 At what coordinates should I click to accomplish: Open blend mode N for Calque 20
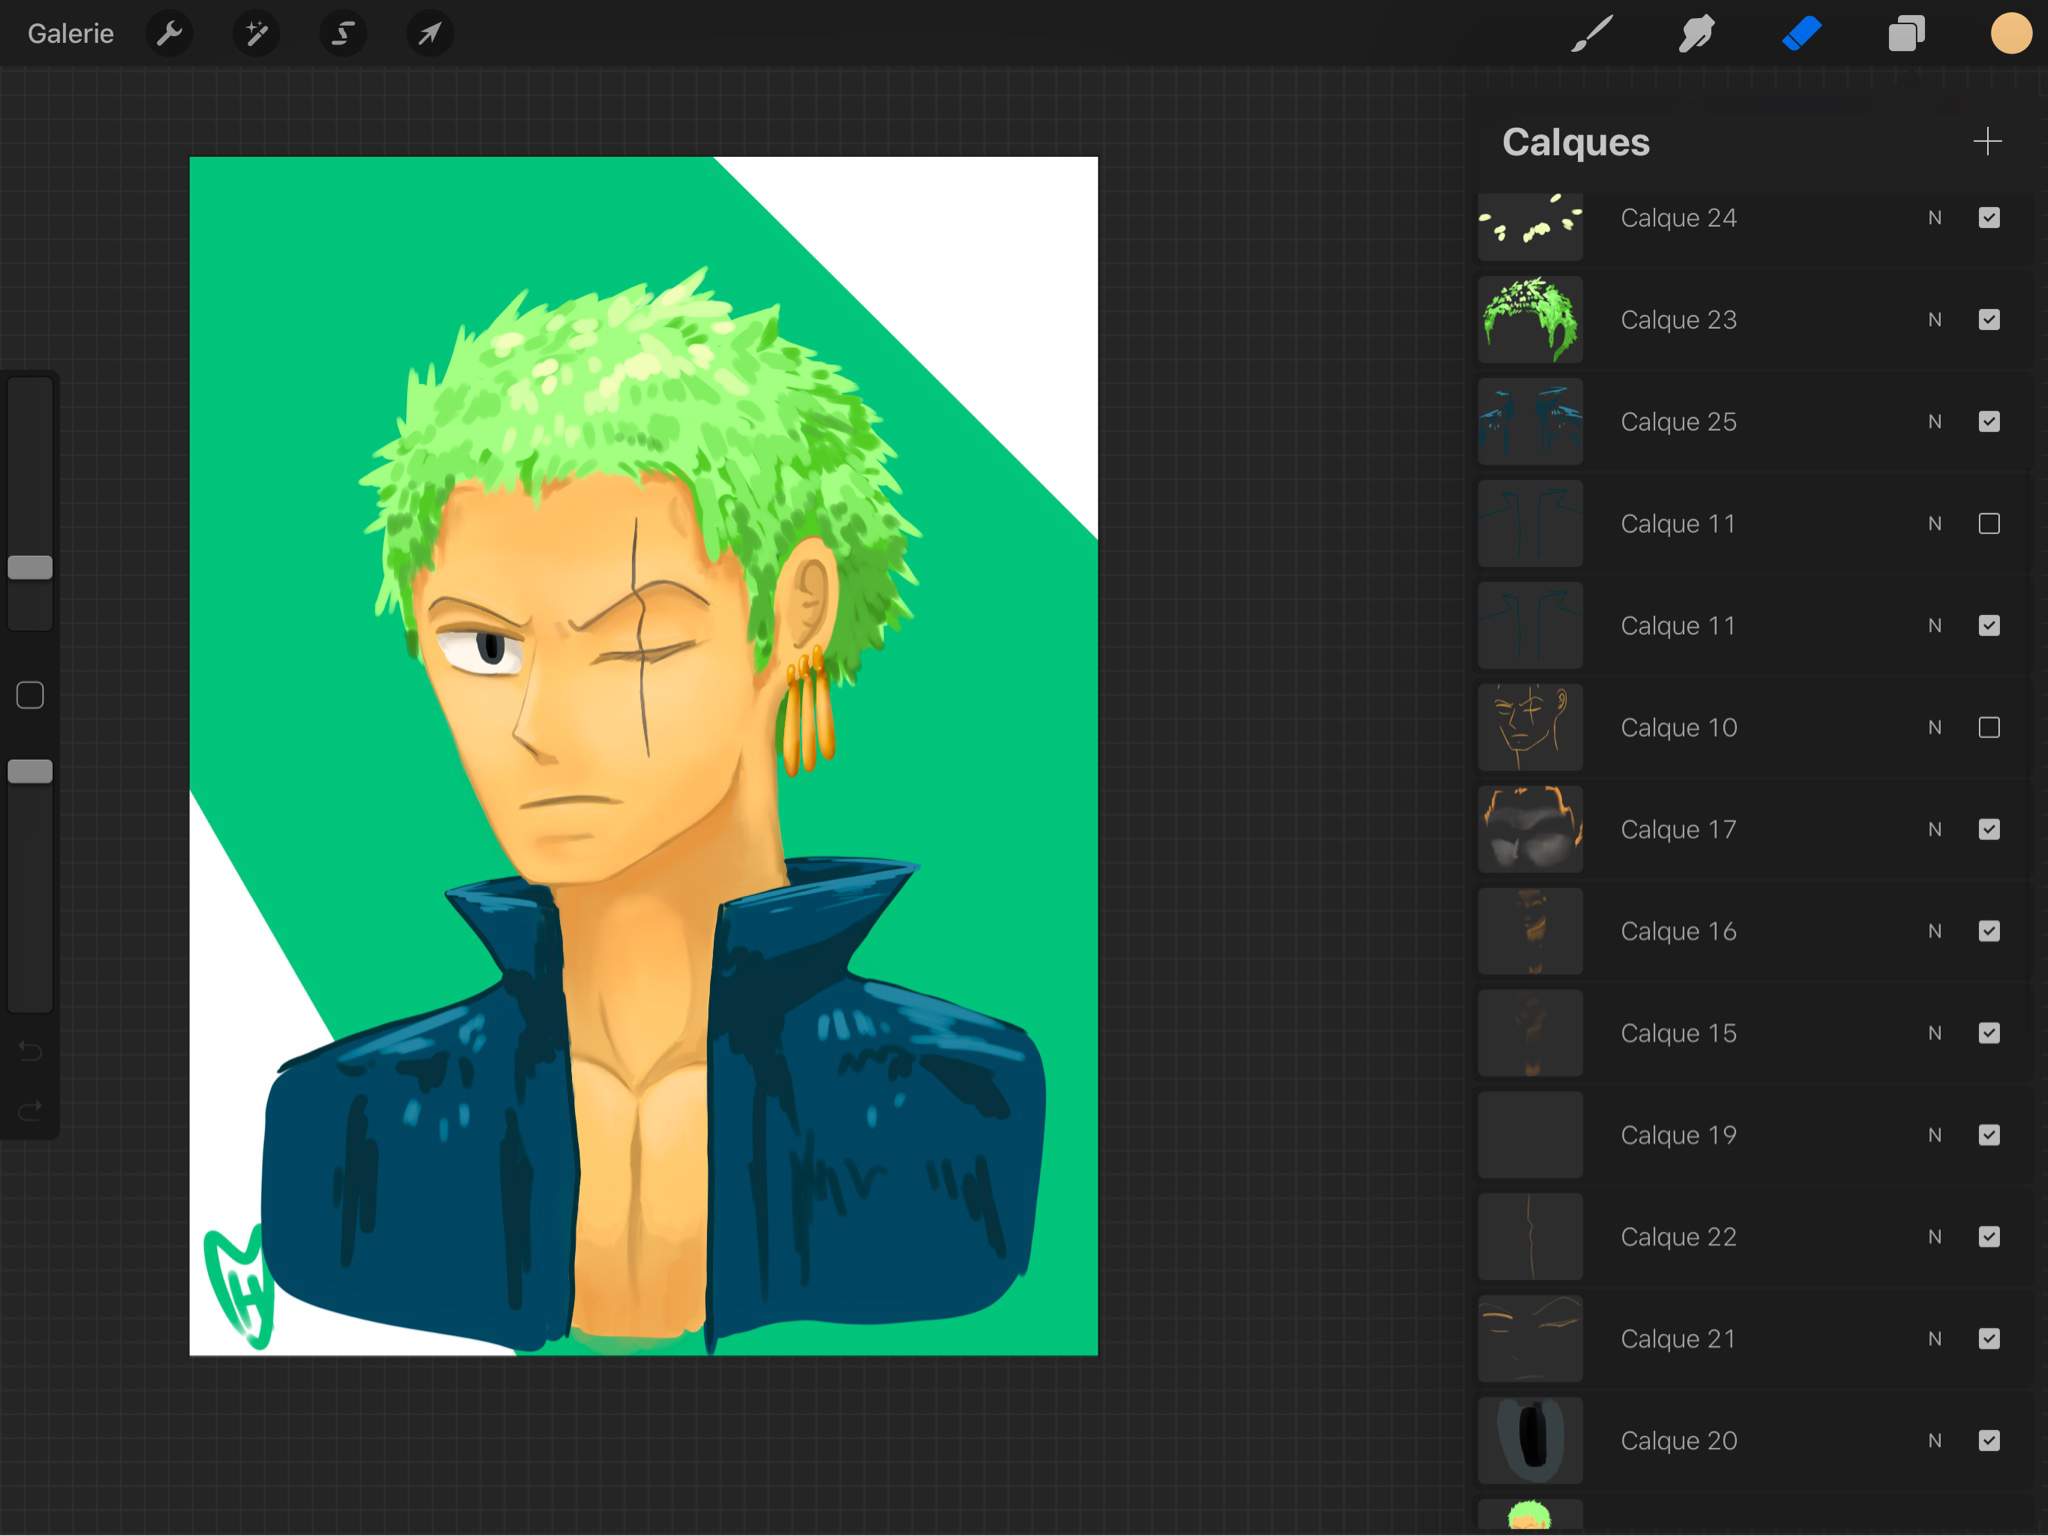1935,1441
